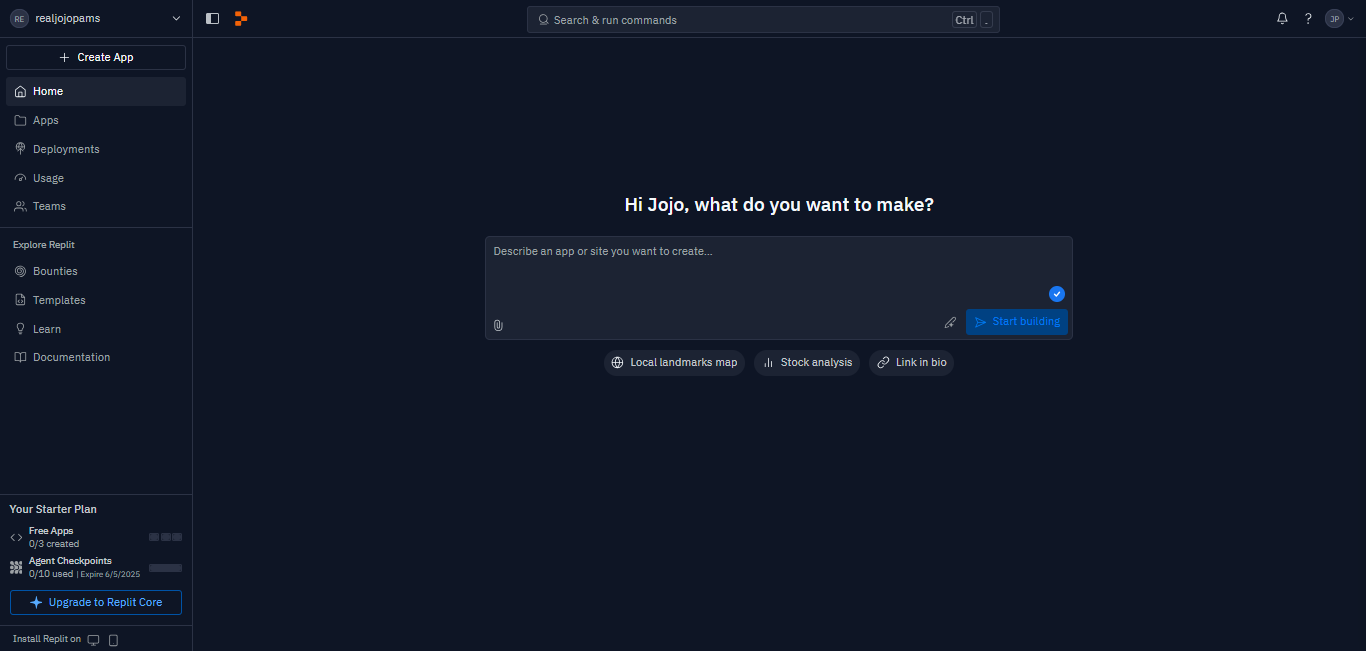Click the RE workspace avatar

[x=19, y=18]
